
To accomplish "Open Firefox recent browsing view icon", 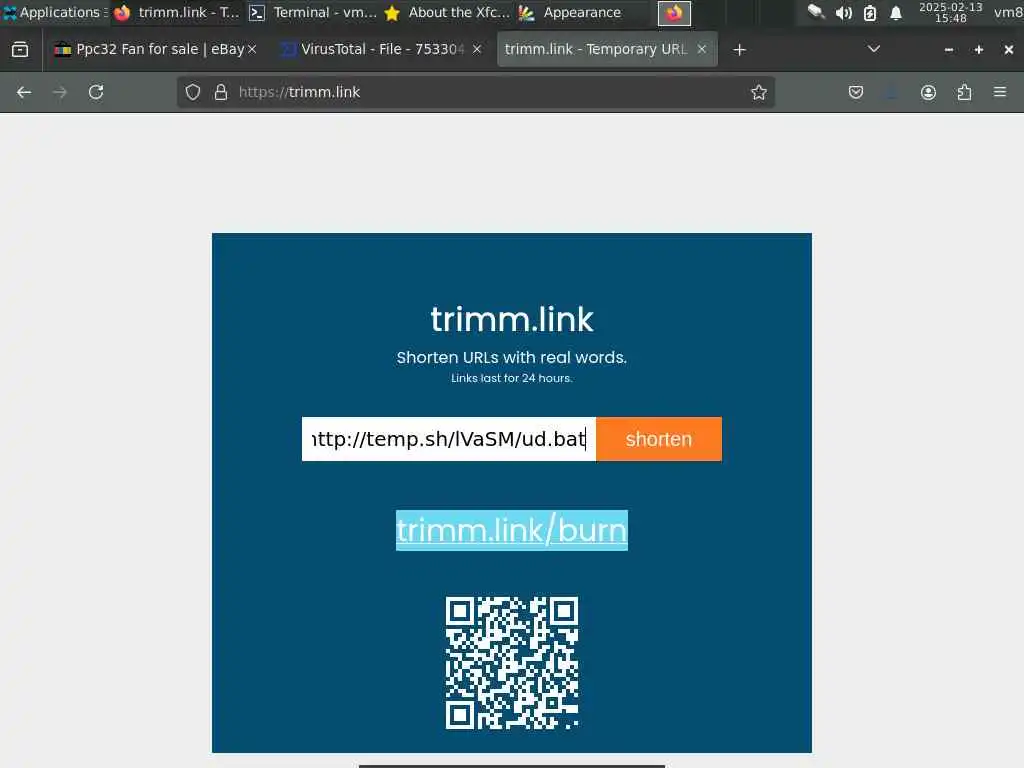I will (x=20, y=50).
